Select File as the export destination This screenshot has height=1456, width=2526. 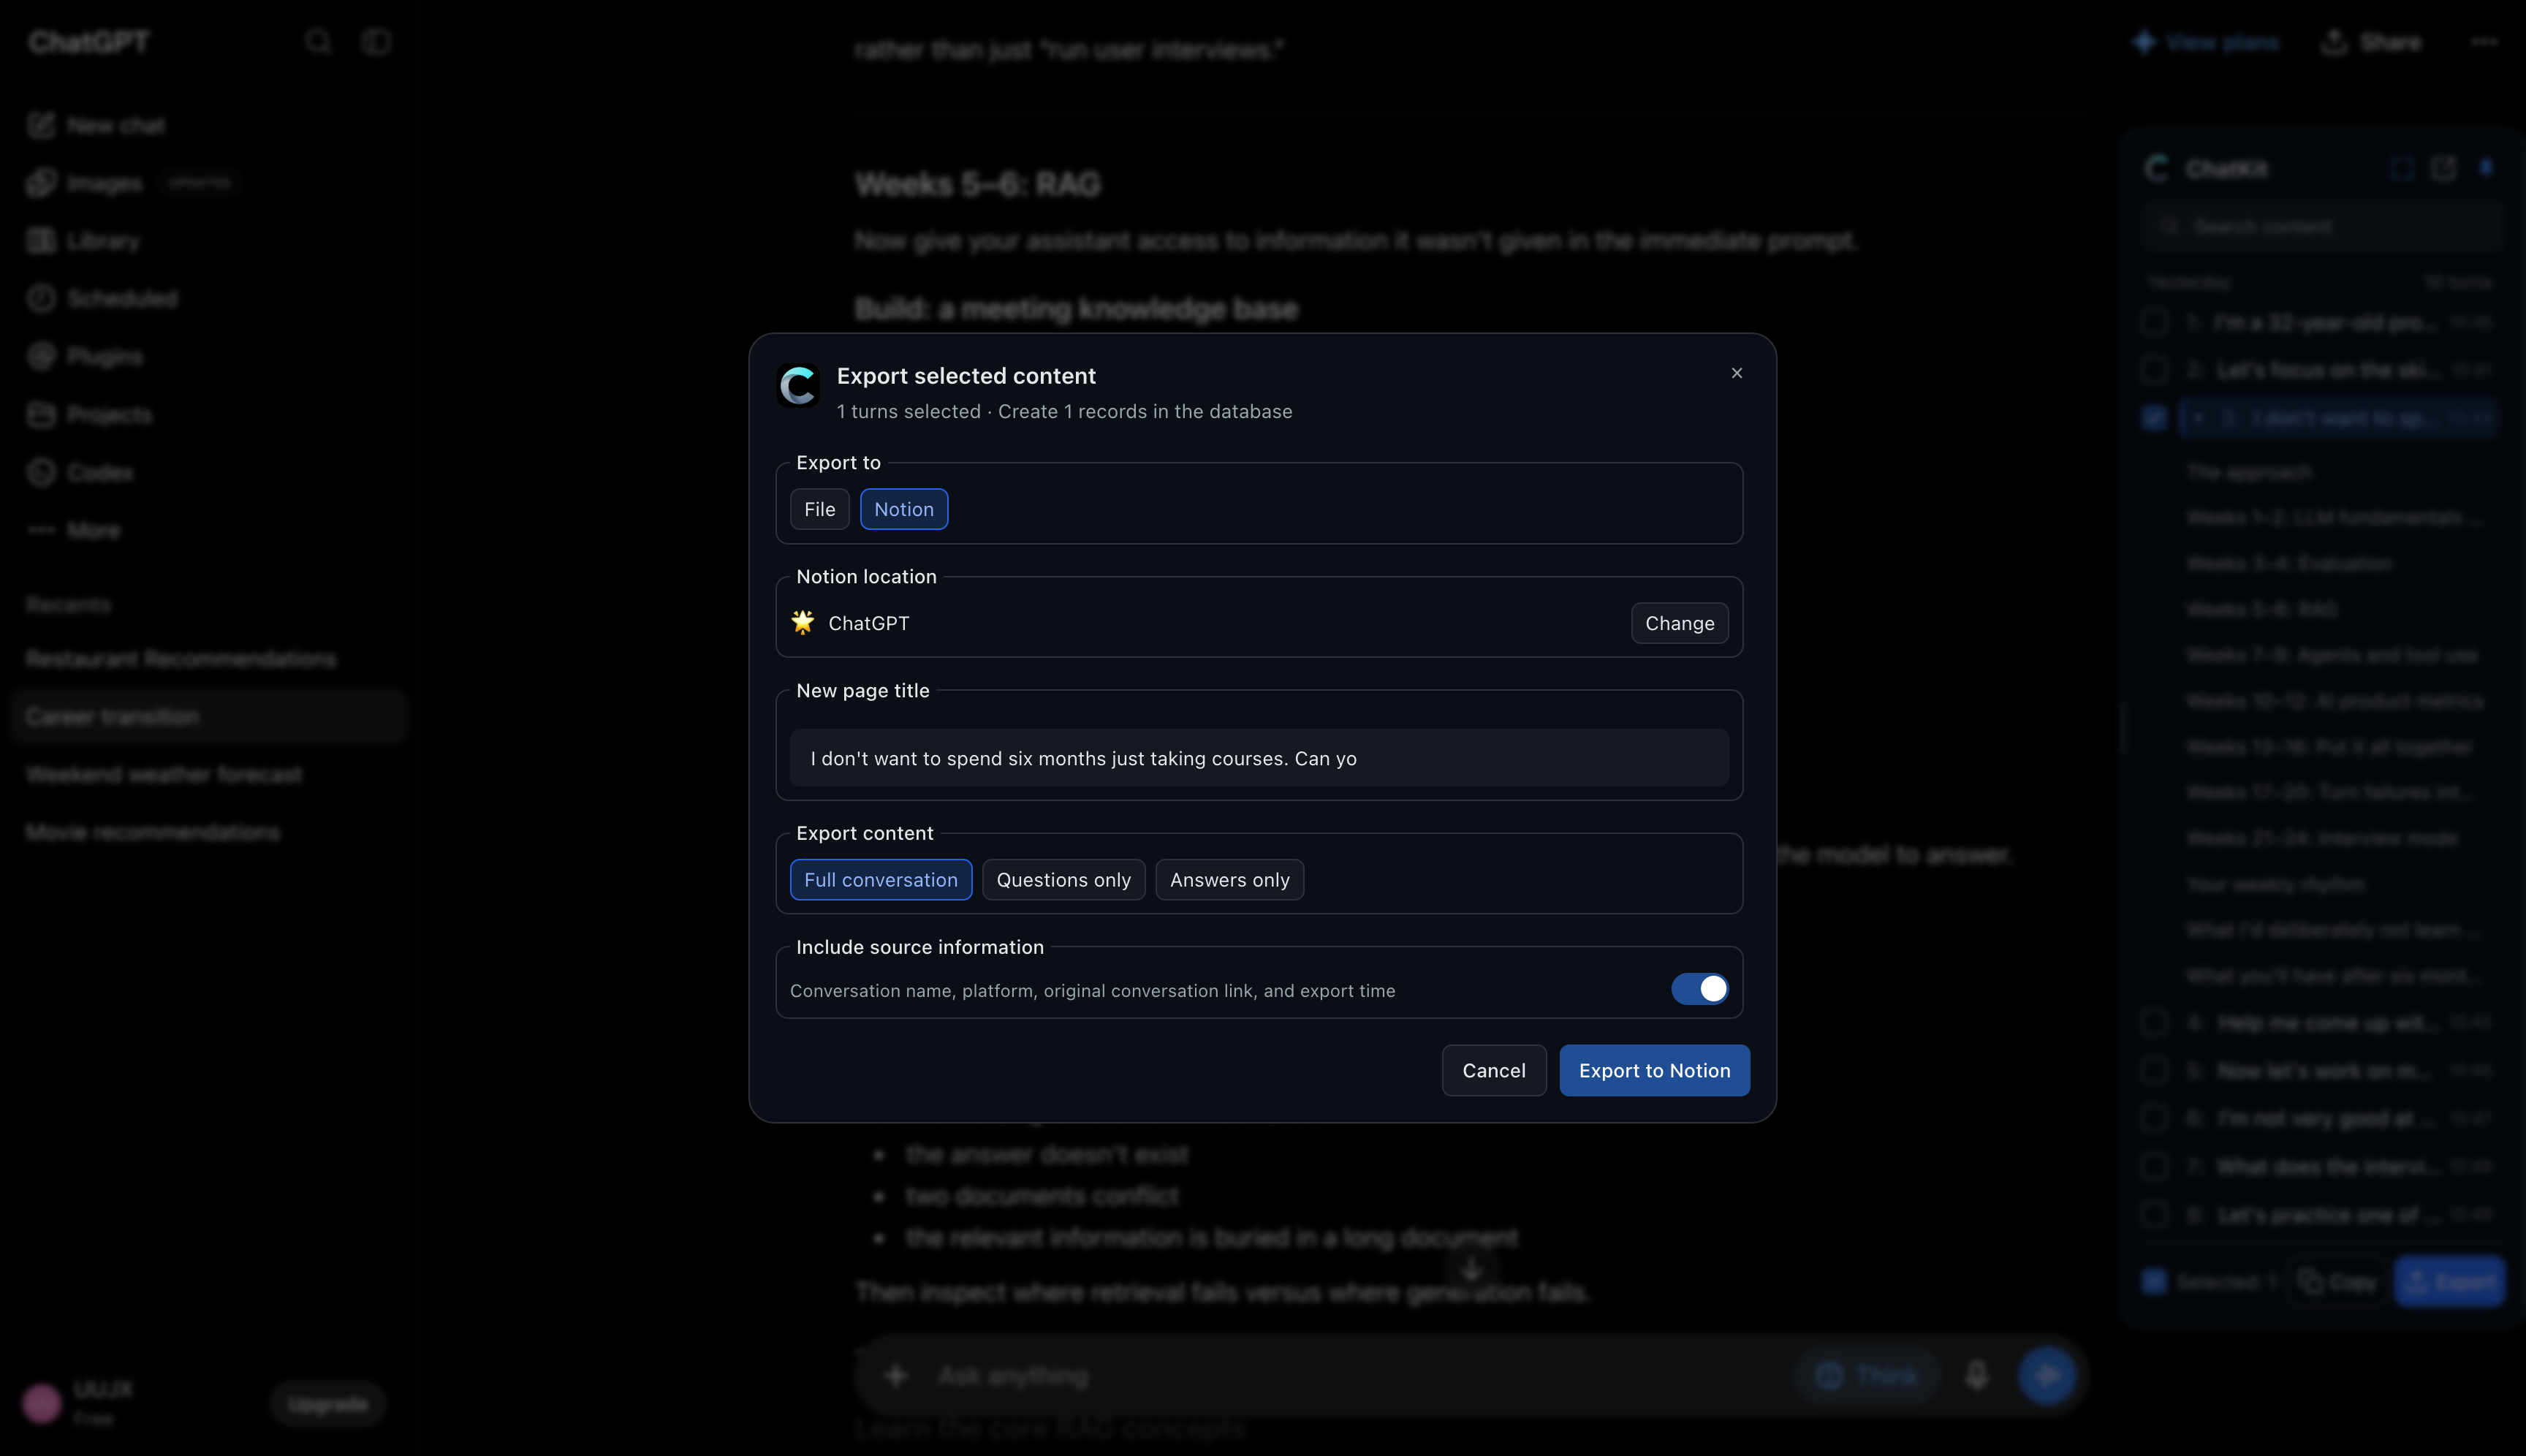coord(819,509)
